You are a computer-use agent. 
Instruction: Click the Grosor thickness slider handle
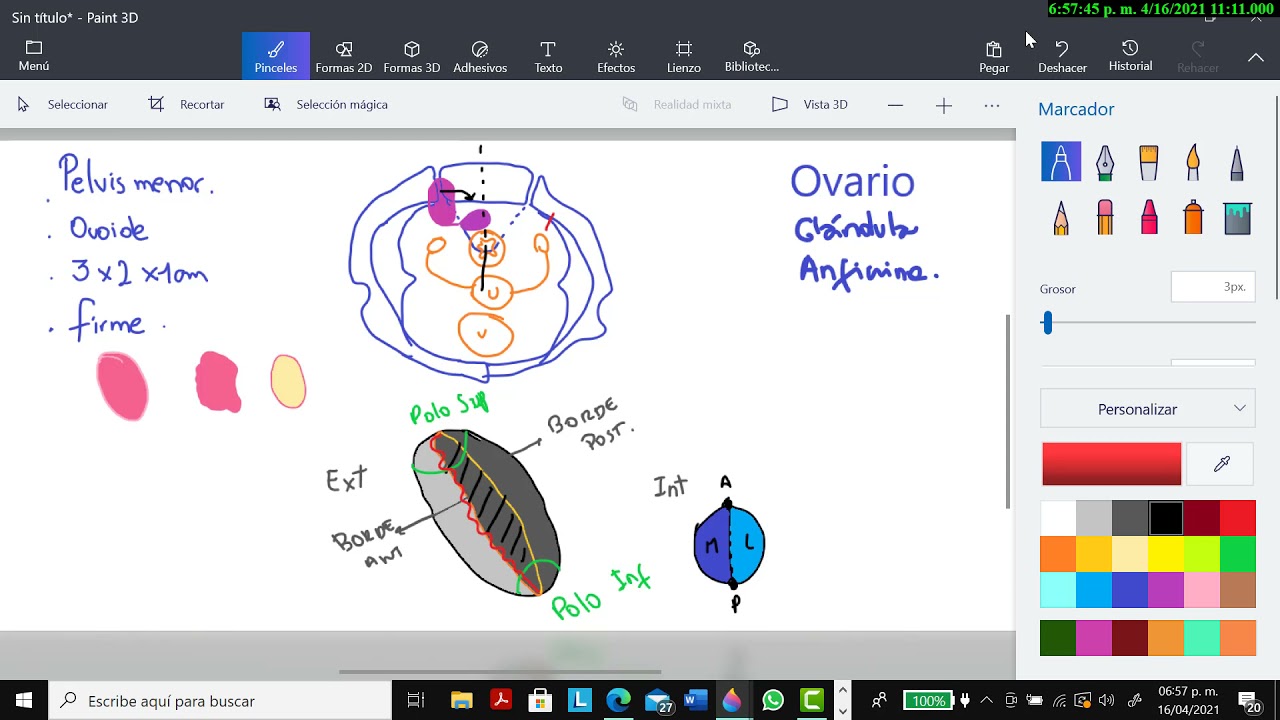pos(1047,323)
